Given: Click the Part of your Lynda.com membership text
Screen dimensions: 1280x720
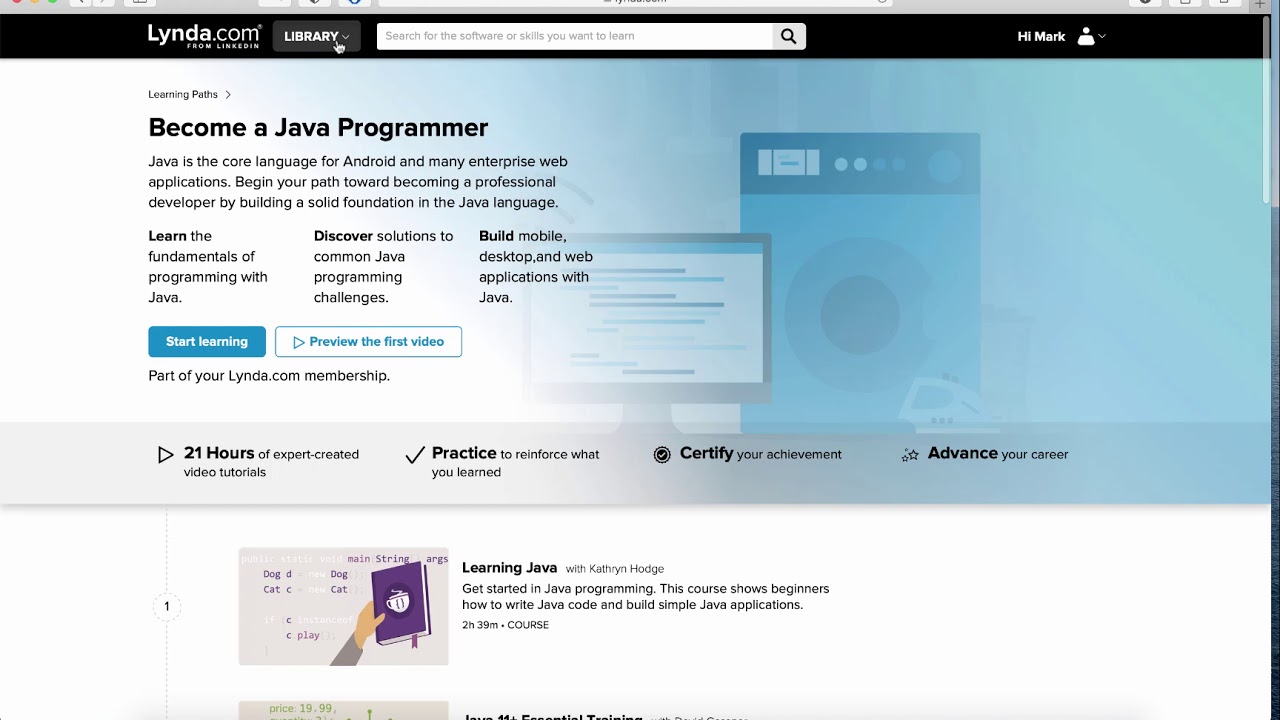Looking at the screenshot, I should coord(269,376).
